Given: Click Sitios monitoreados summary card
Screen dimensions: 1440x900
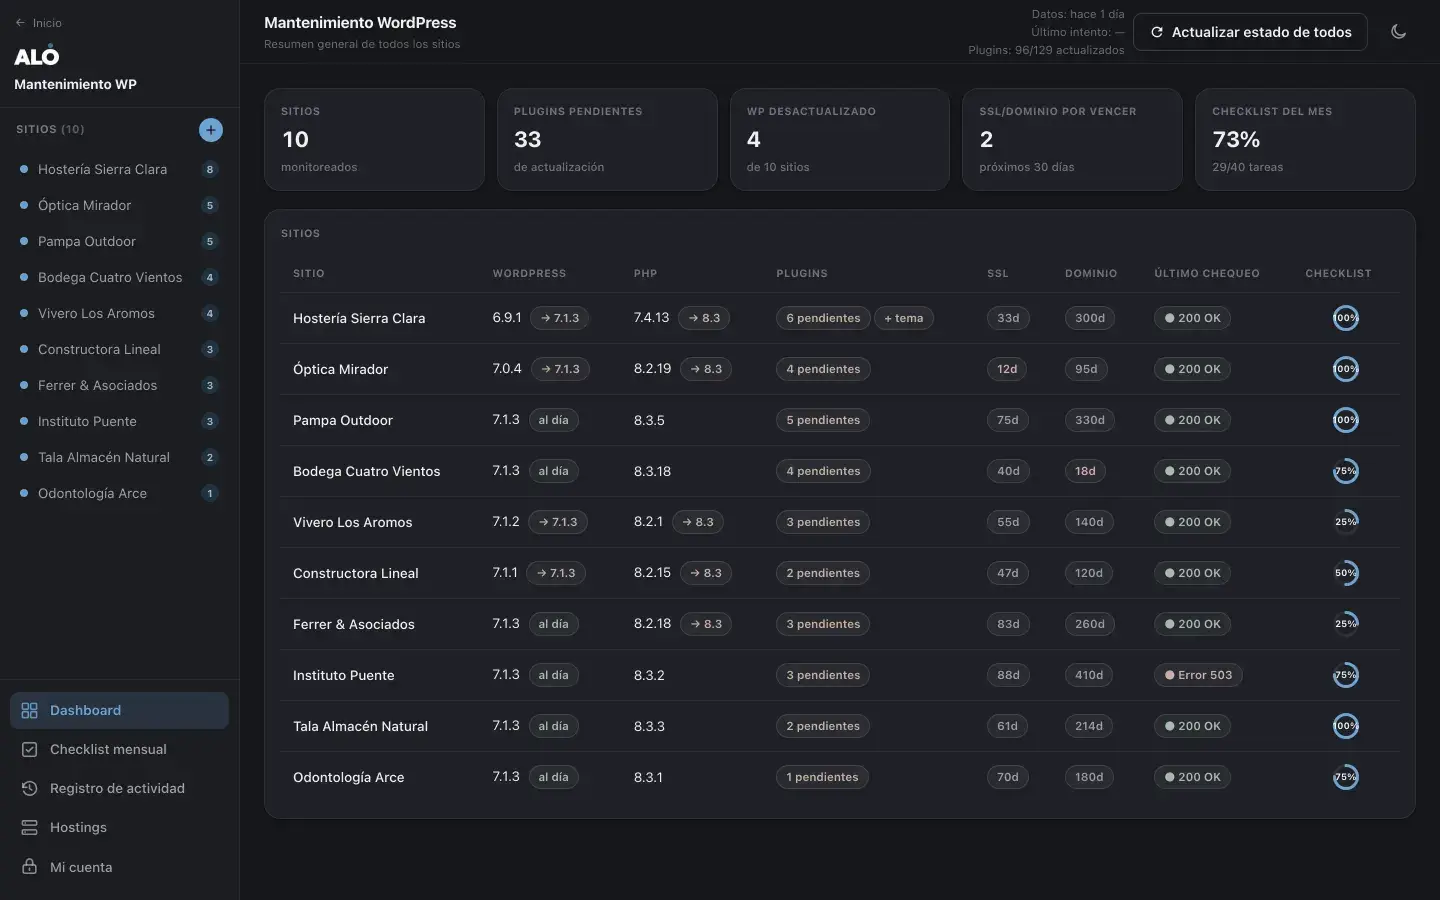Looking at the screenshot, I should [374, 139].
